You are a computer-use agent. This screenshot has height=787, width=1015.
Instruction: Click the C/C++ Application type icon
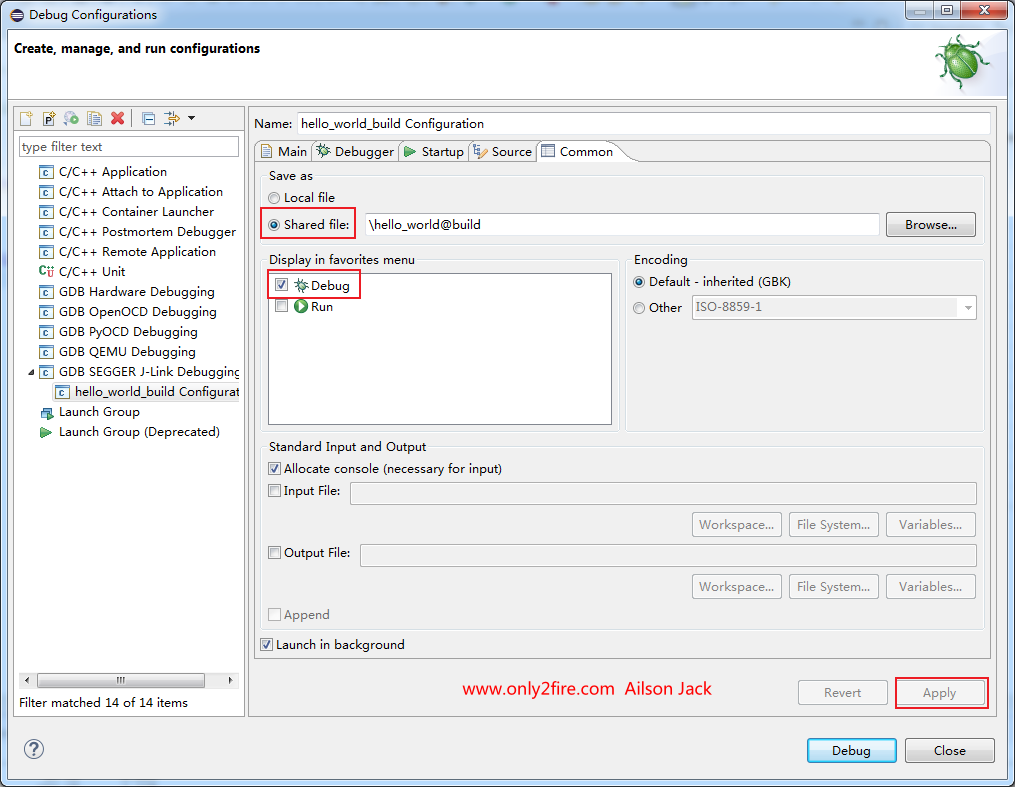click(46, 172)
